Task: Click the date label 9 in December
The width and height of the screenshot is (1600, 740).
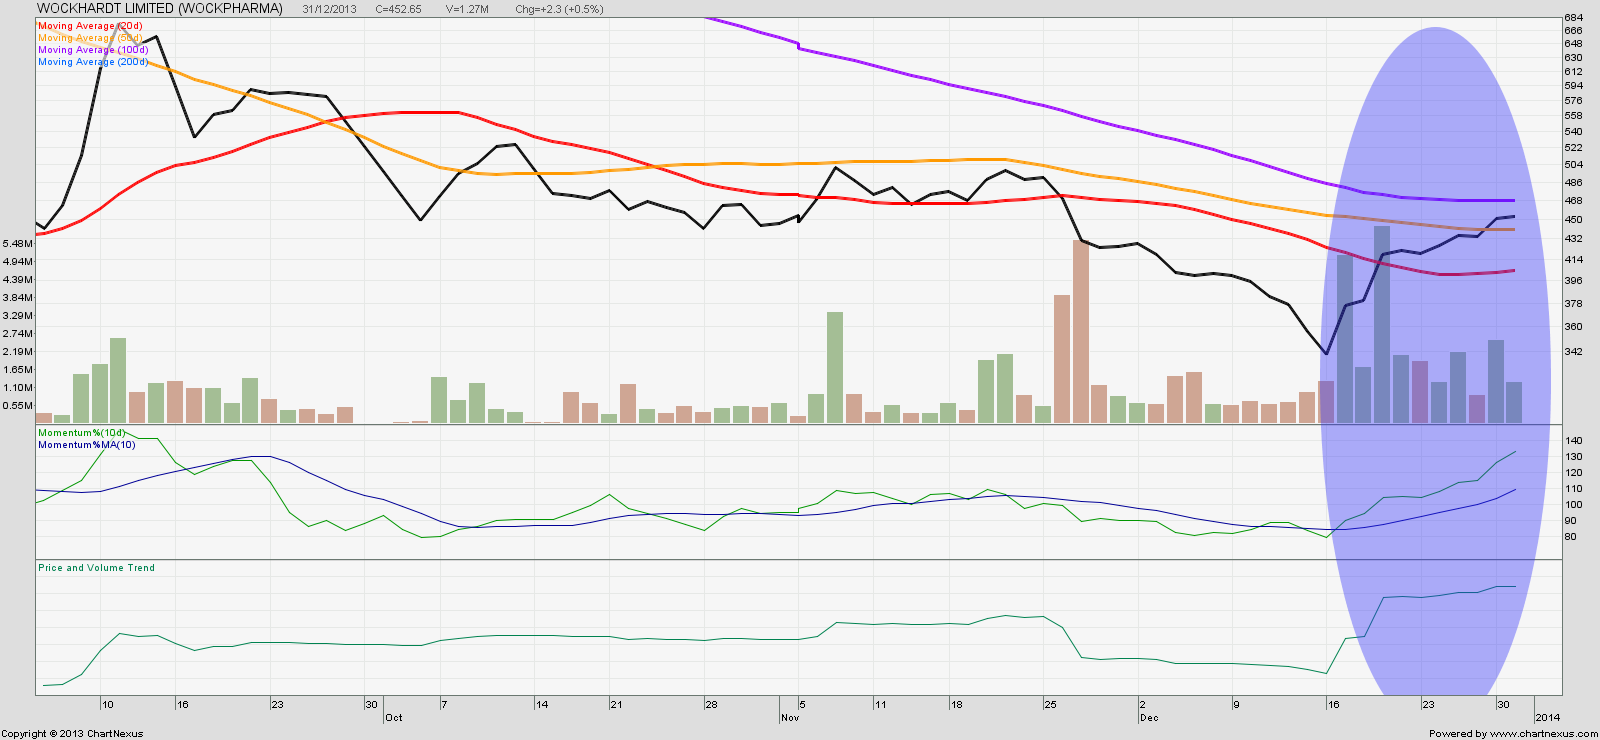Action: [1237, 705]
